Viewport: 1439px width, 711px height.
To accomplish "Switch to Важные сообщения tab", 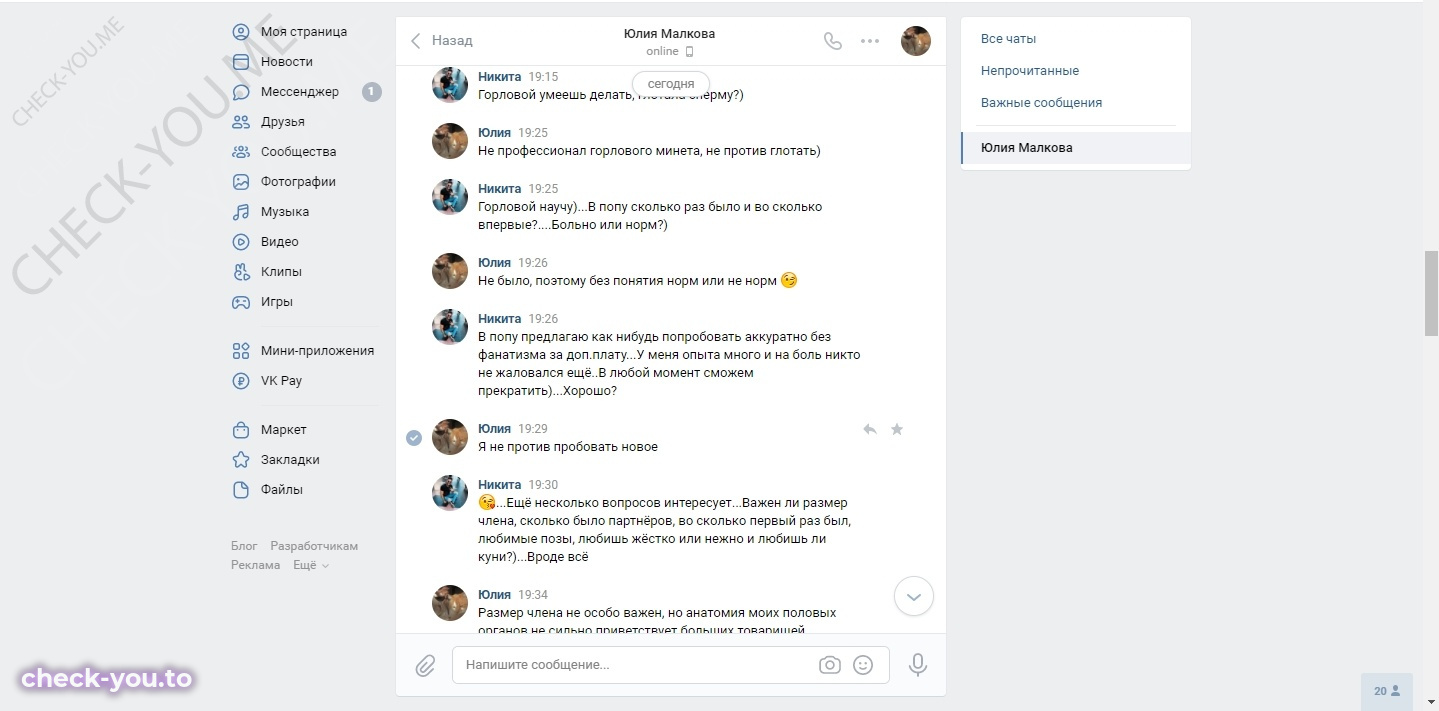I will (1041, 103).
